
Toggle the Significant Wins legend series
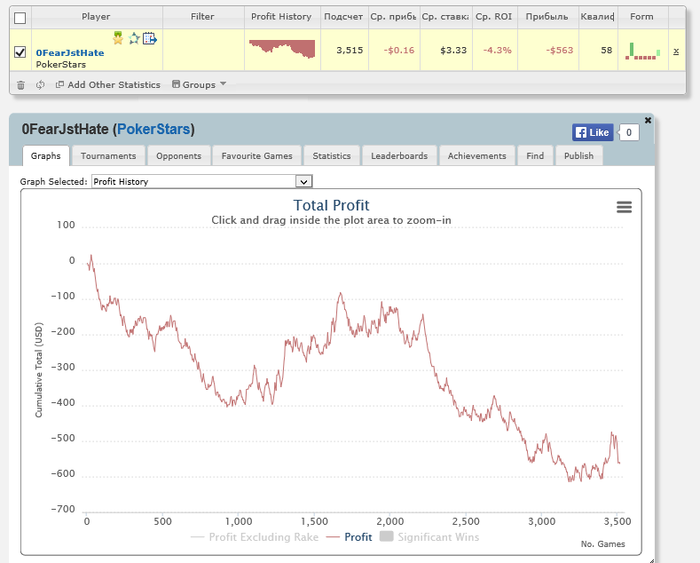[429, 537]
